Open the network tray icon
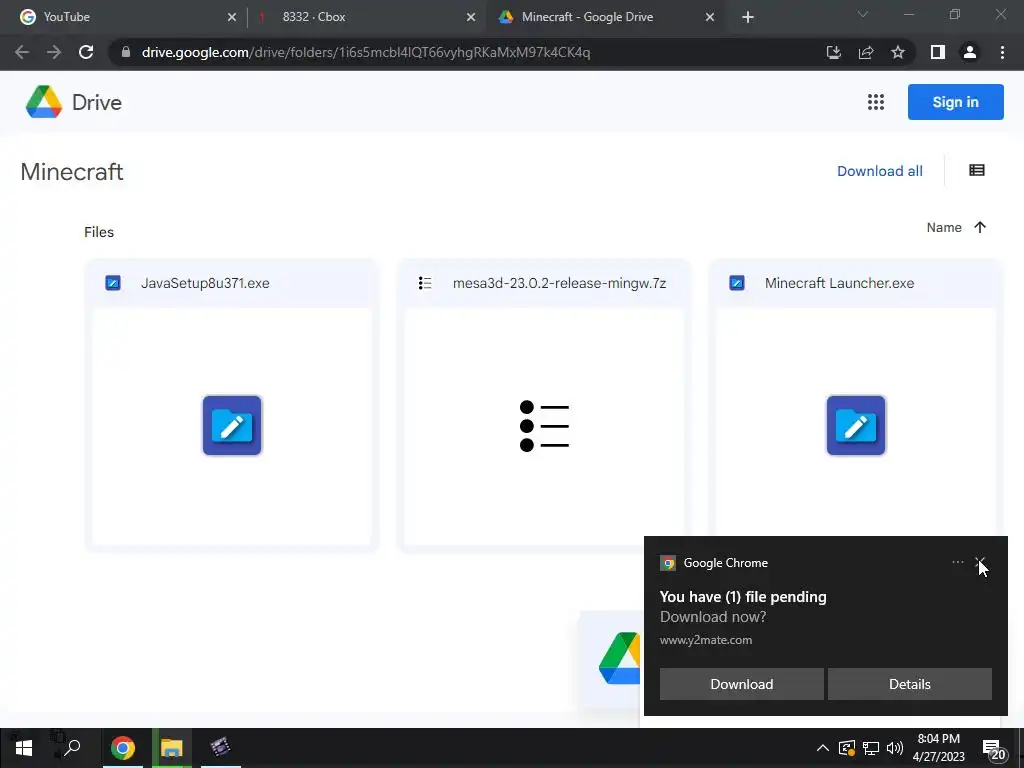 click(871, 748)
